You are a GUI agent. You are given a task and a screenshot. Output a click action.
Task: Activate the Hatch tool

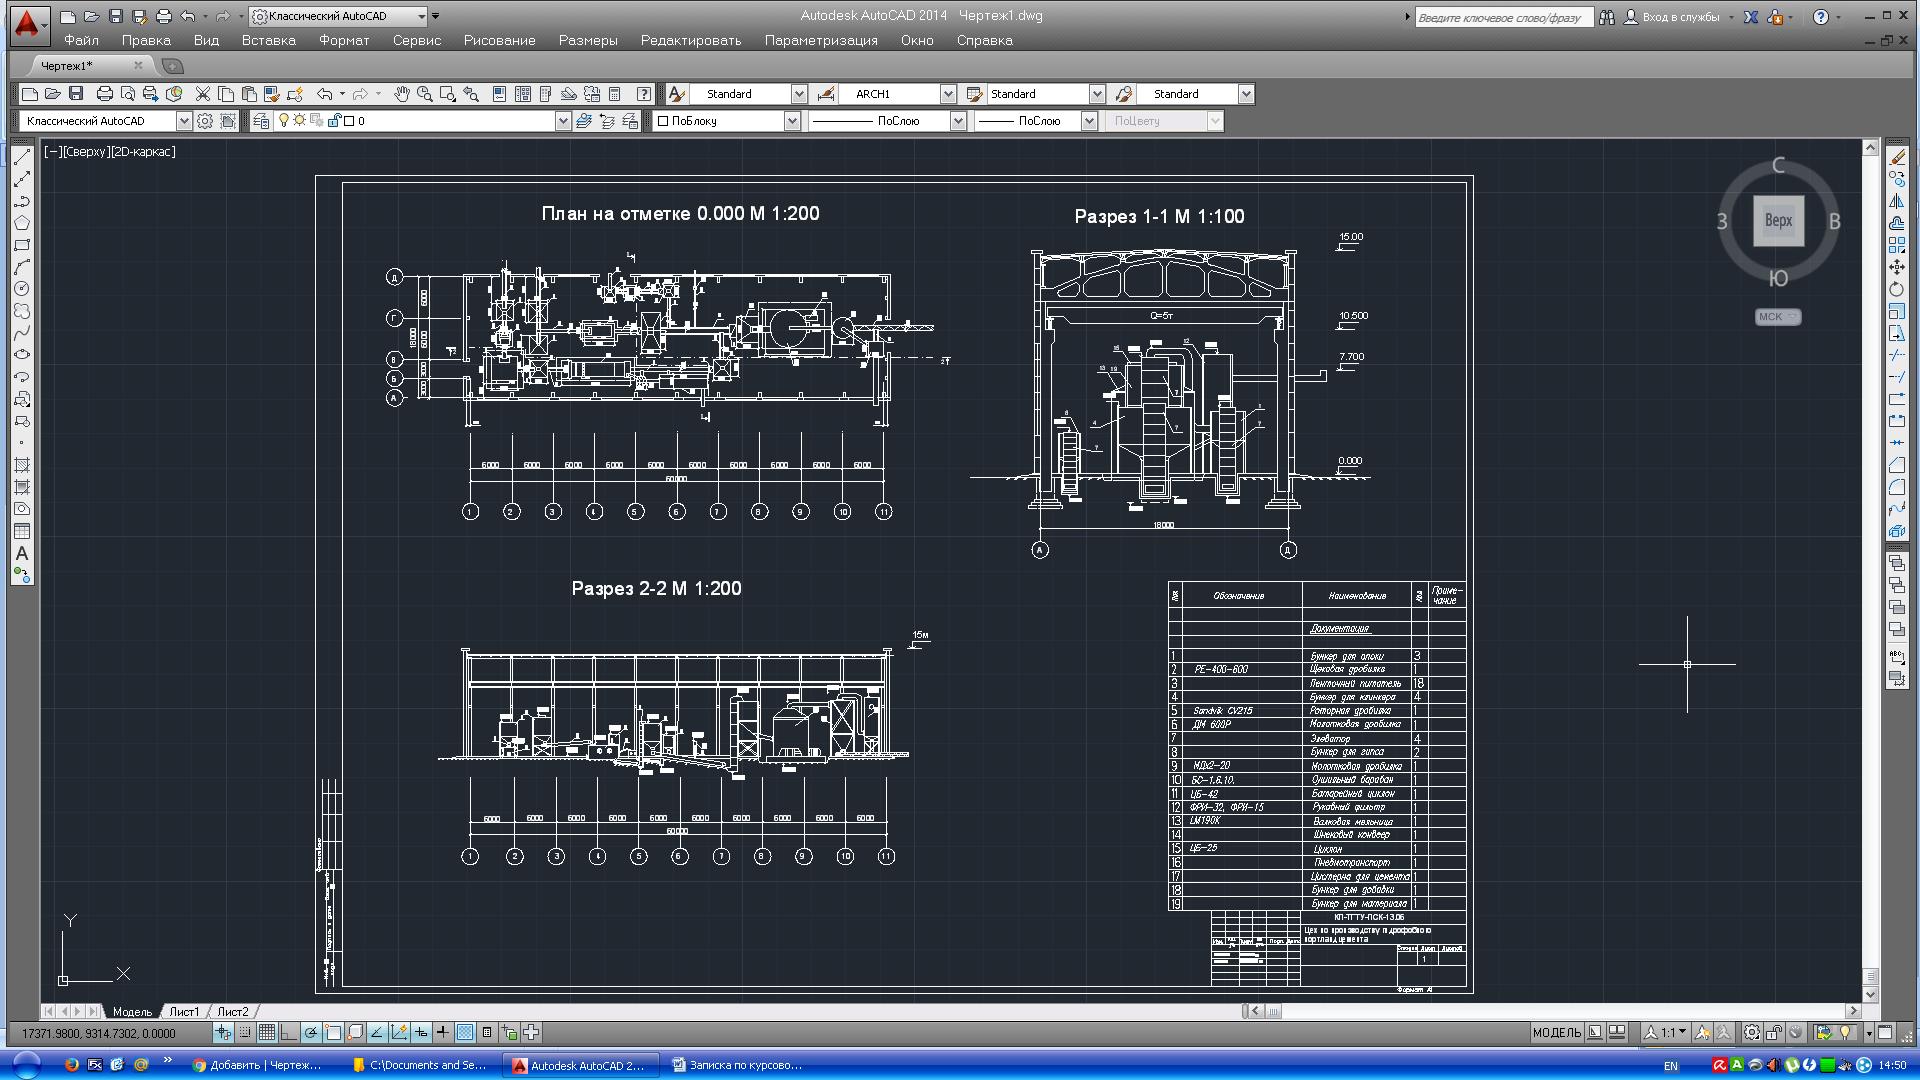pyautogui.click(x=22, y=465)
